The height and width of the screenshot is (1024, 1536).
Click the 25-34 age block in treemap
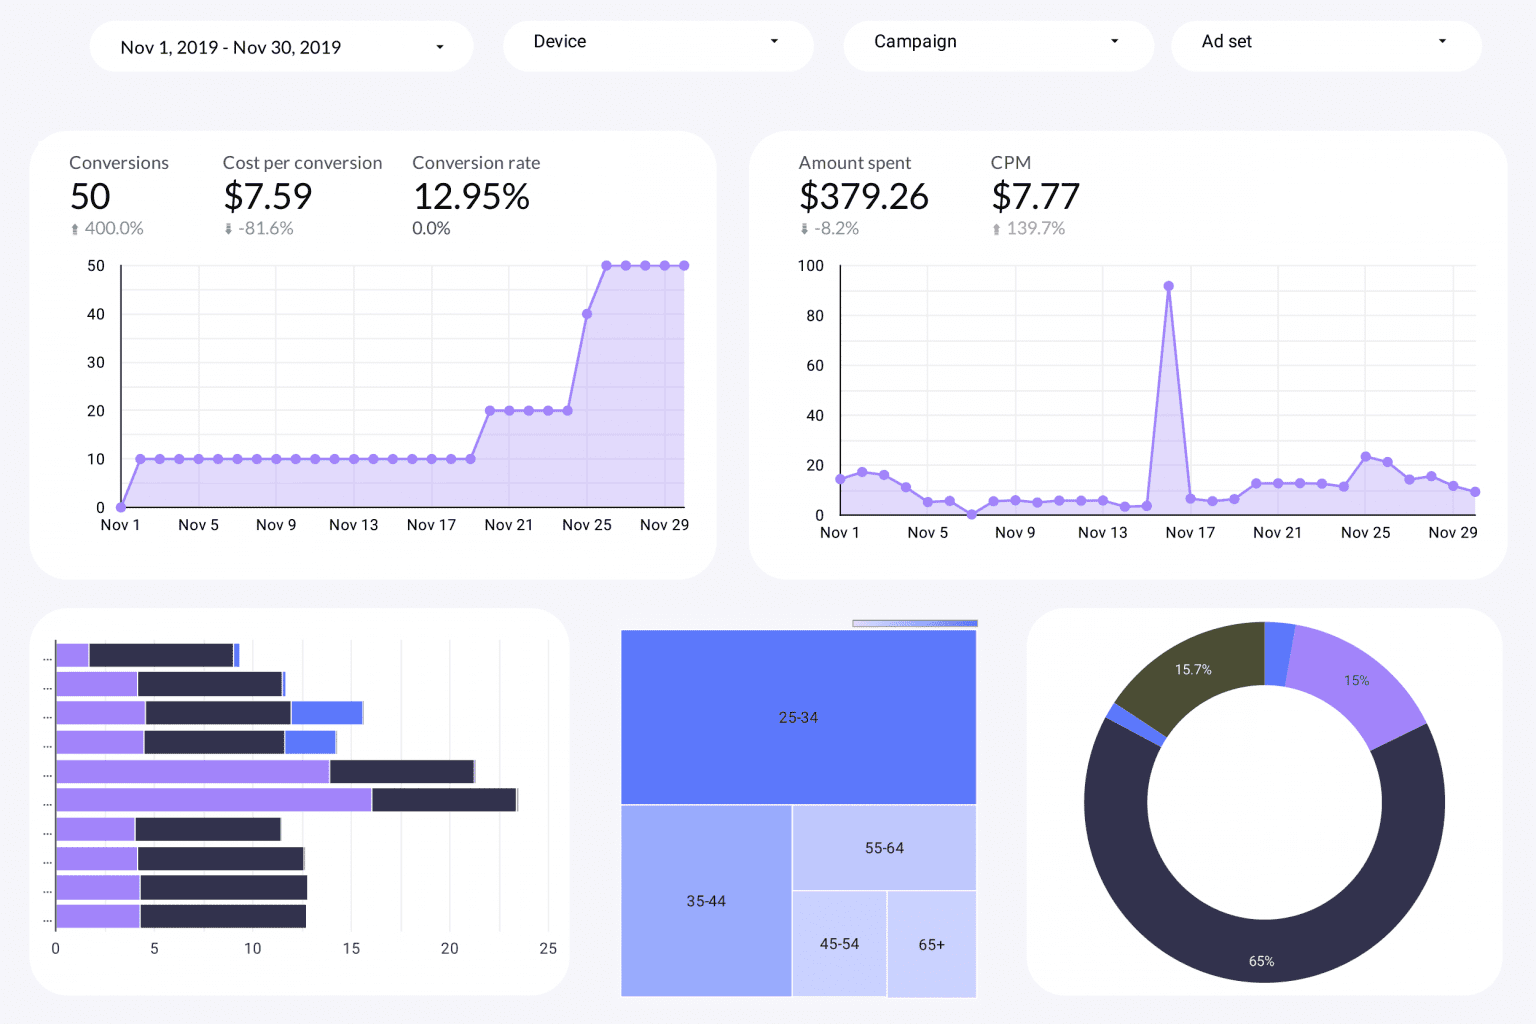click(x=798, y=717)
